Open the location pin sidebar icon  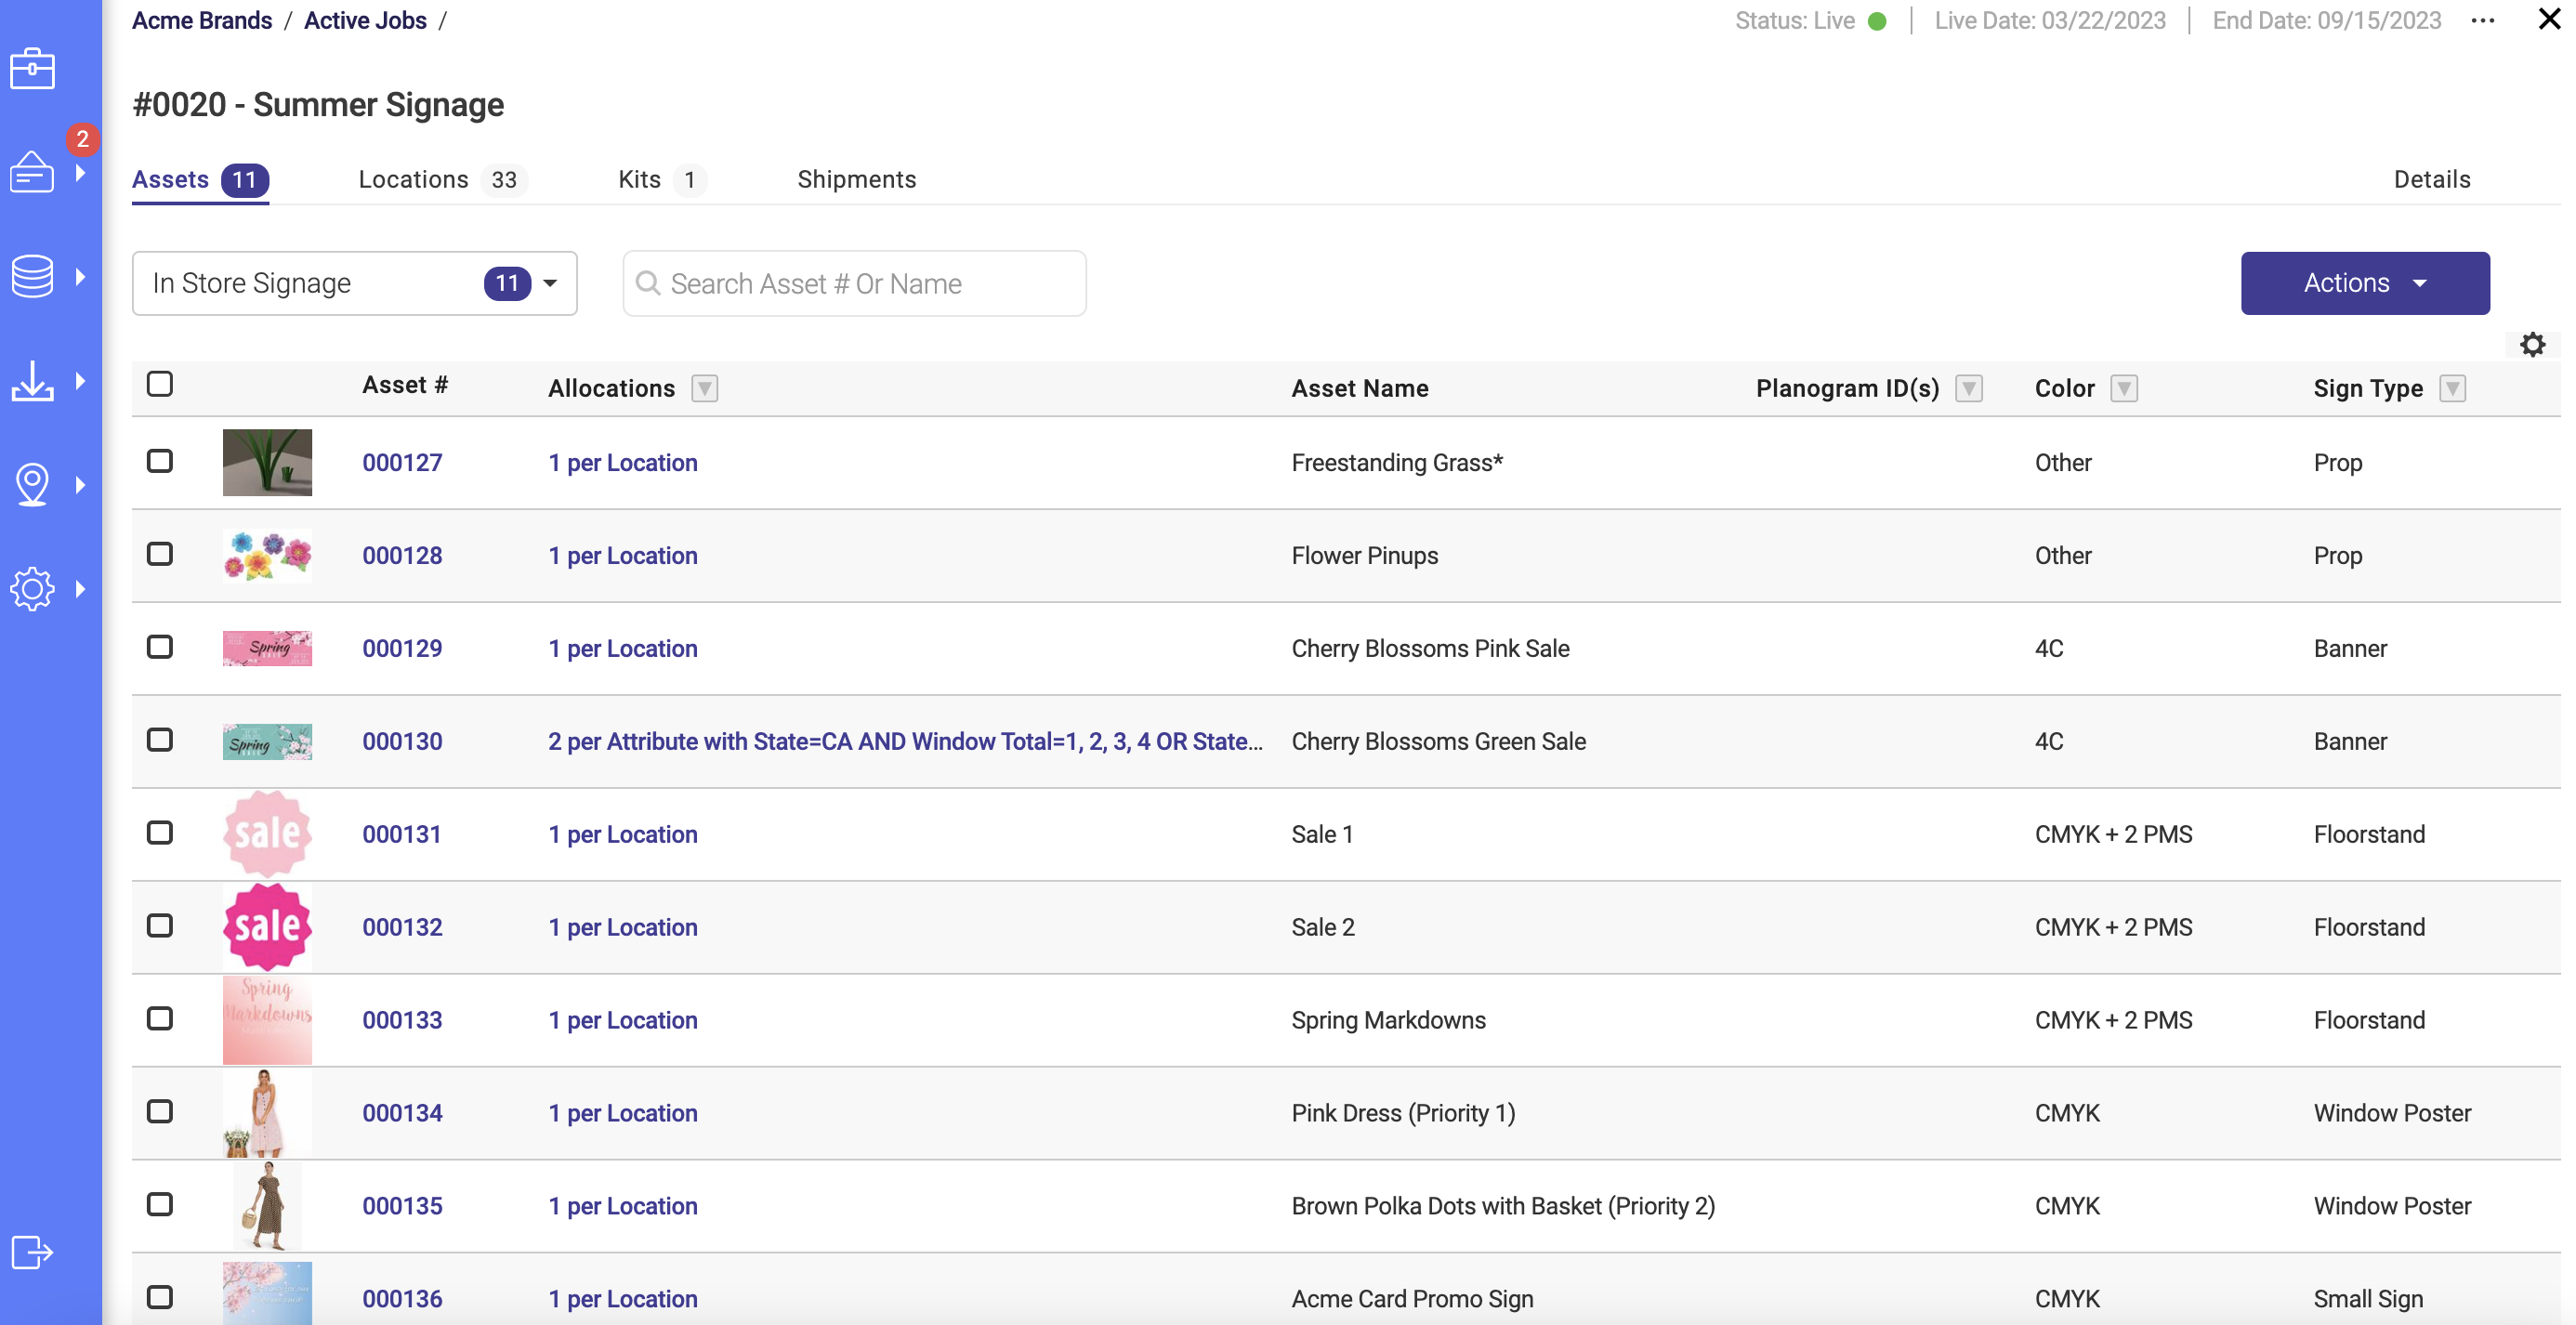click(x=32, y=485)
